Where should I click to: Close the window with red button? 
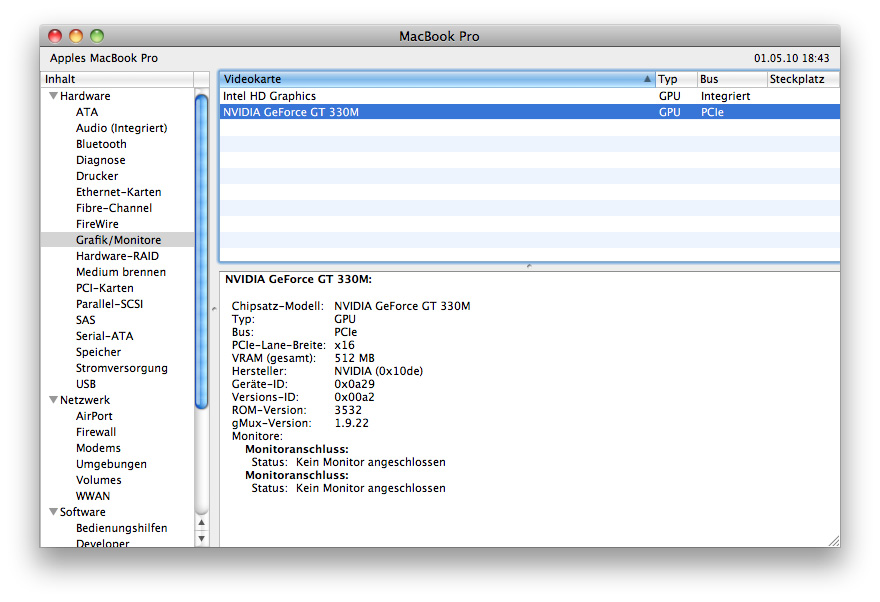[55, 36]
